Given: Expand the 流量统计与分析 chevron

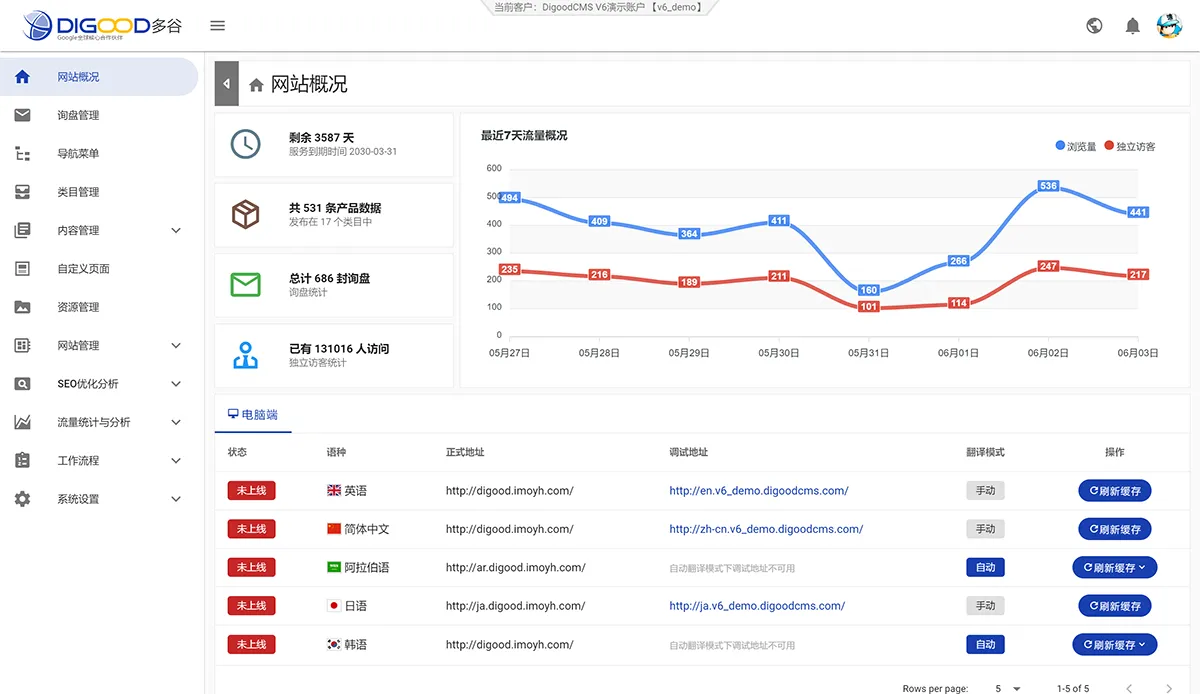Looking at the screenshot, I should coord(176,422).
